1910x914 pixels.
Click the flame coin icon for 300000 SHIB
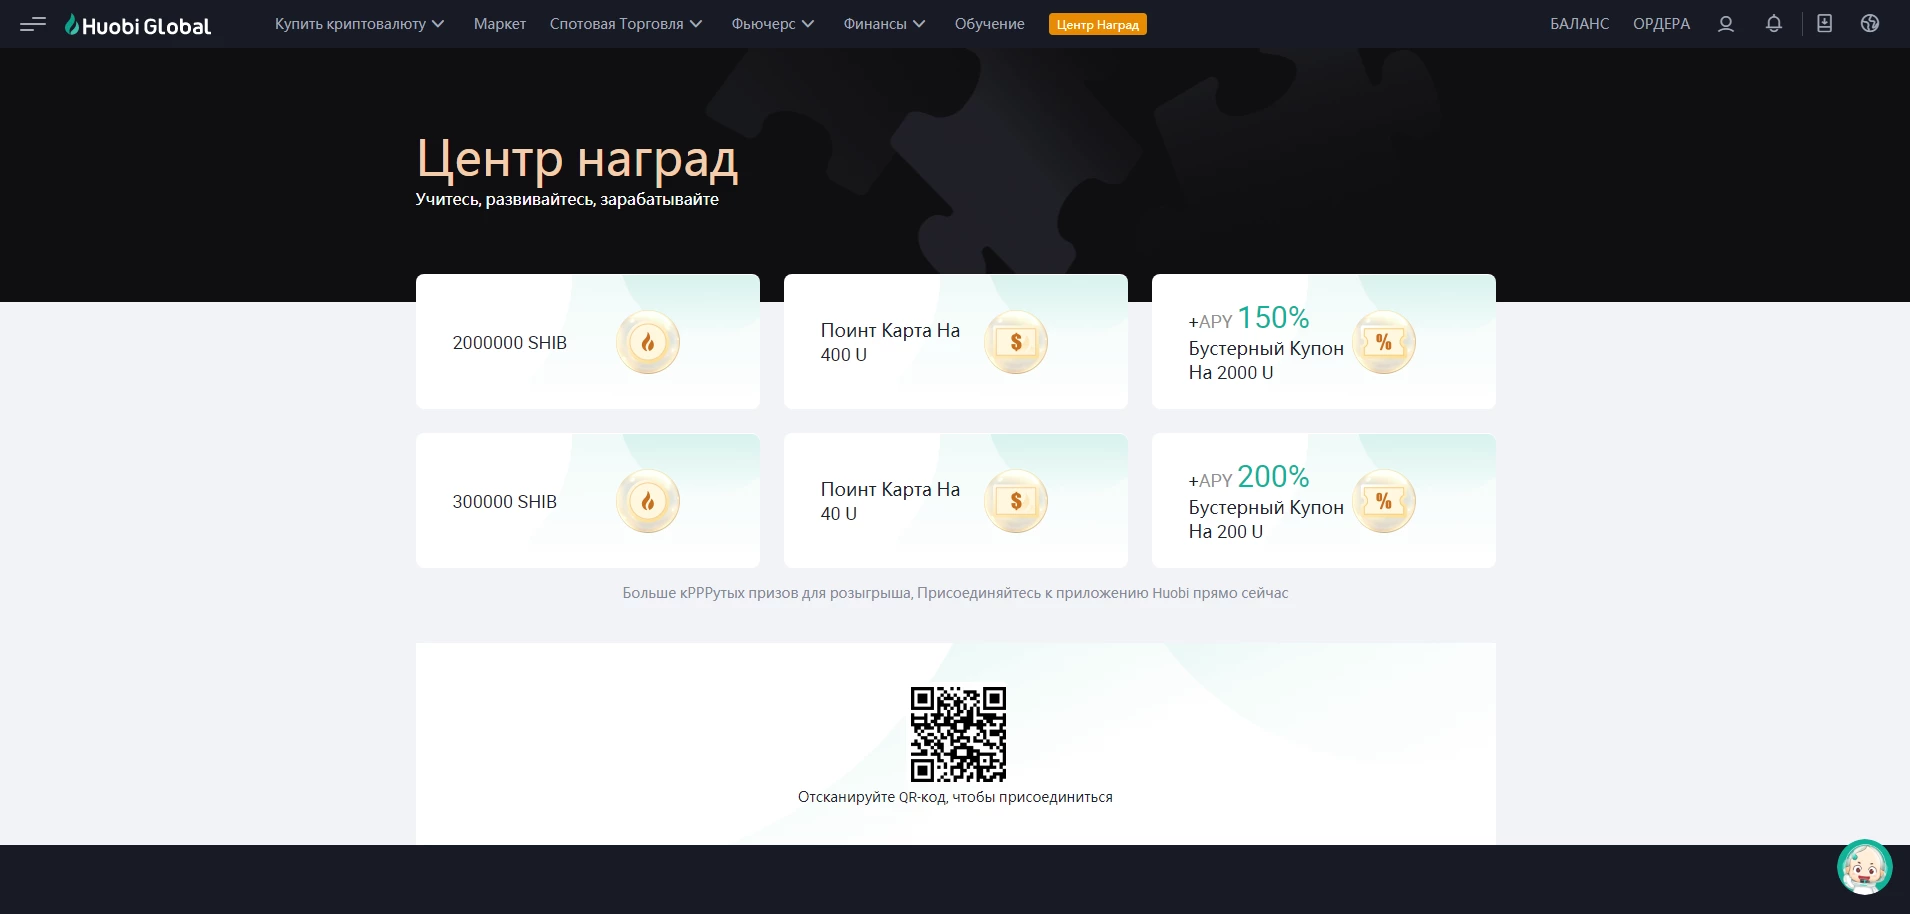tap(648, 501)
